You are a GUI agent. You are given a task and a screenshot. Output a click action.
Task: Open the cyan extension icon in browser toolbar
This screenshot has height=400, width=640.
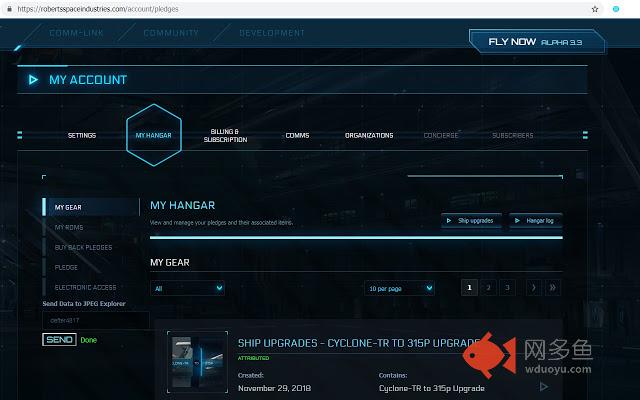click(616, 9)
